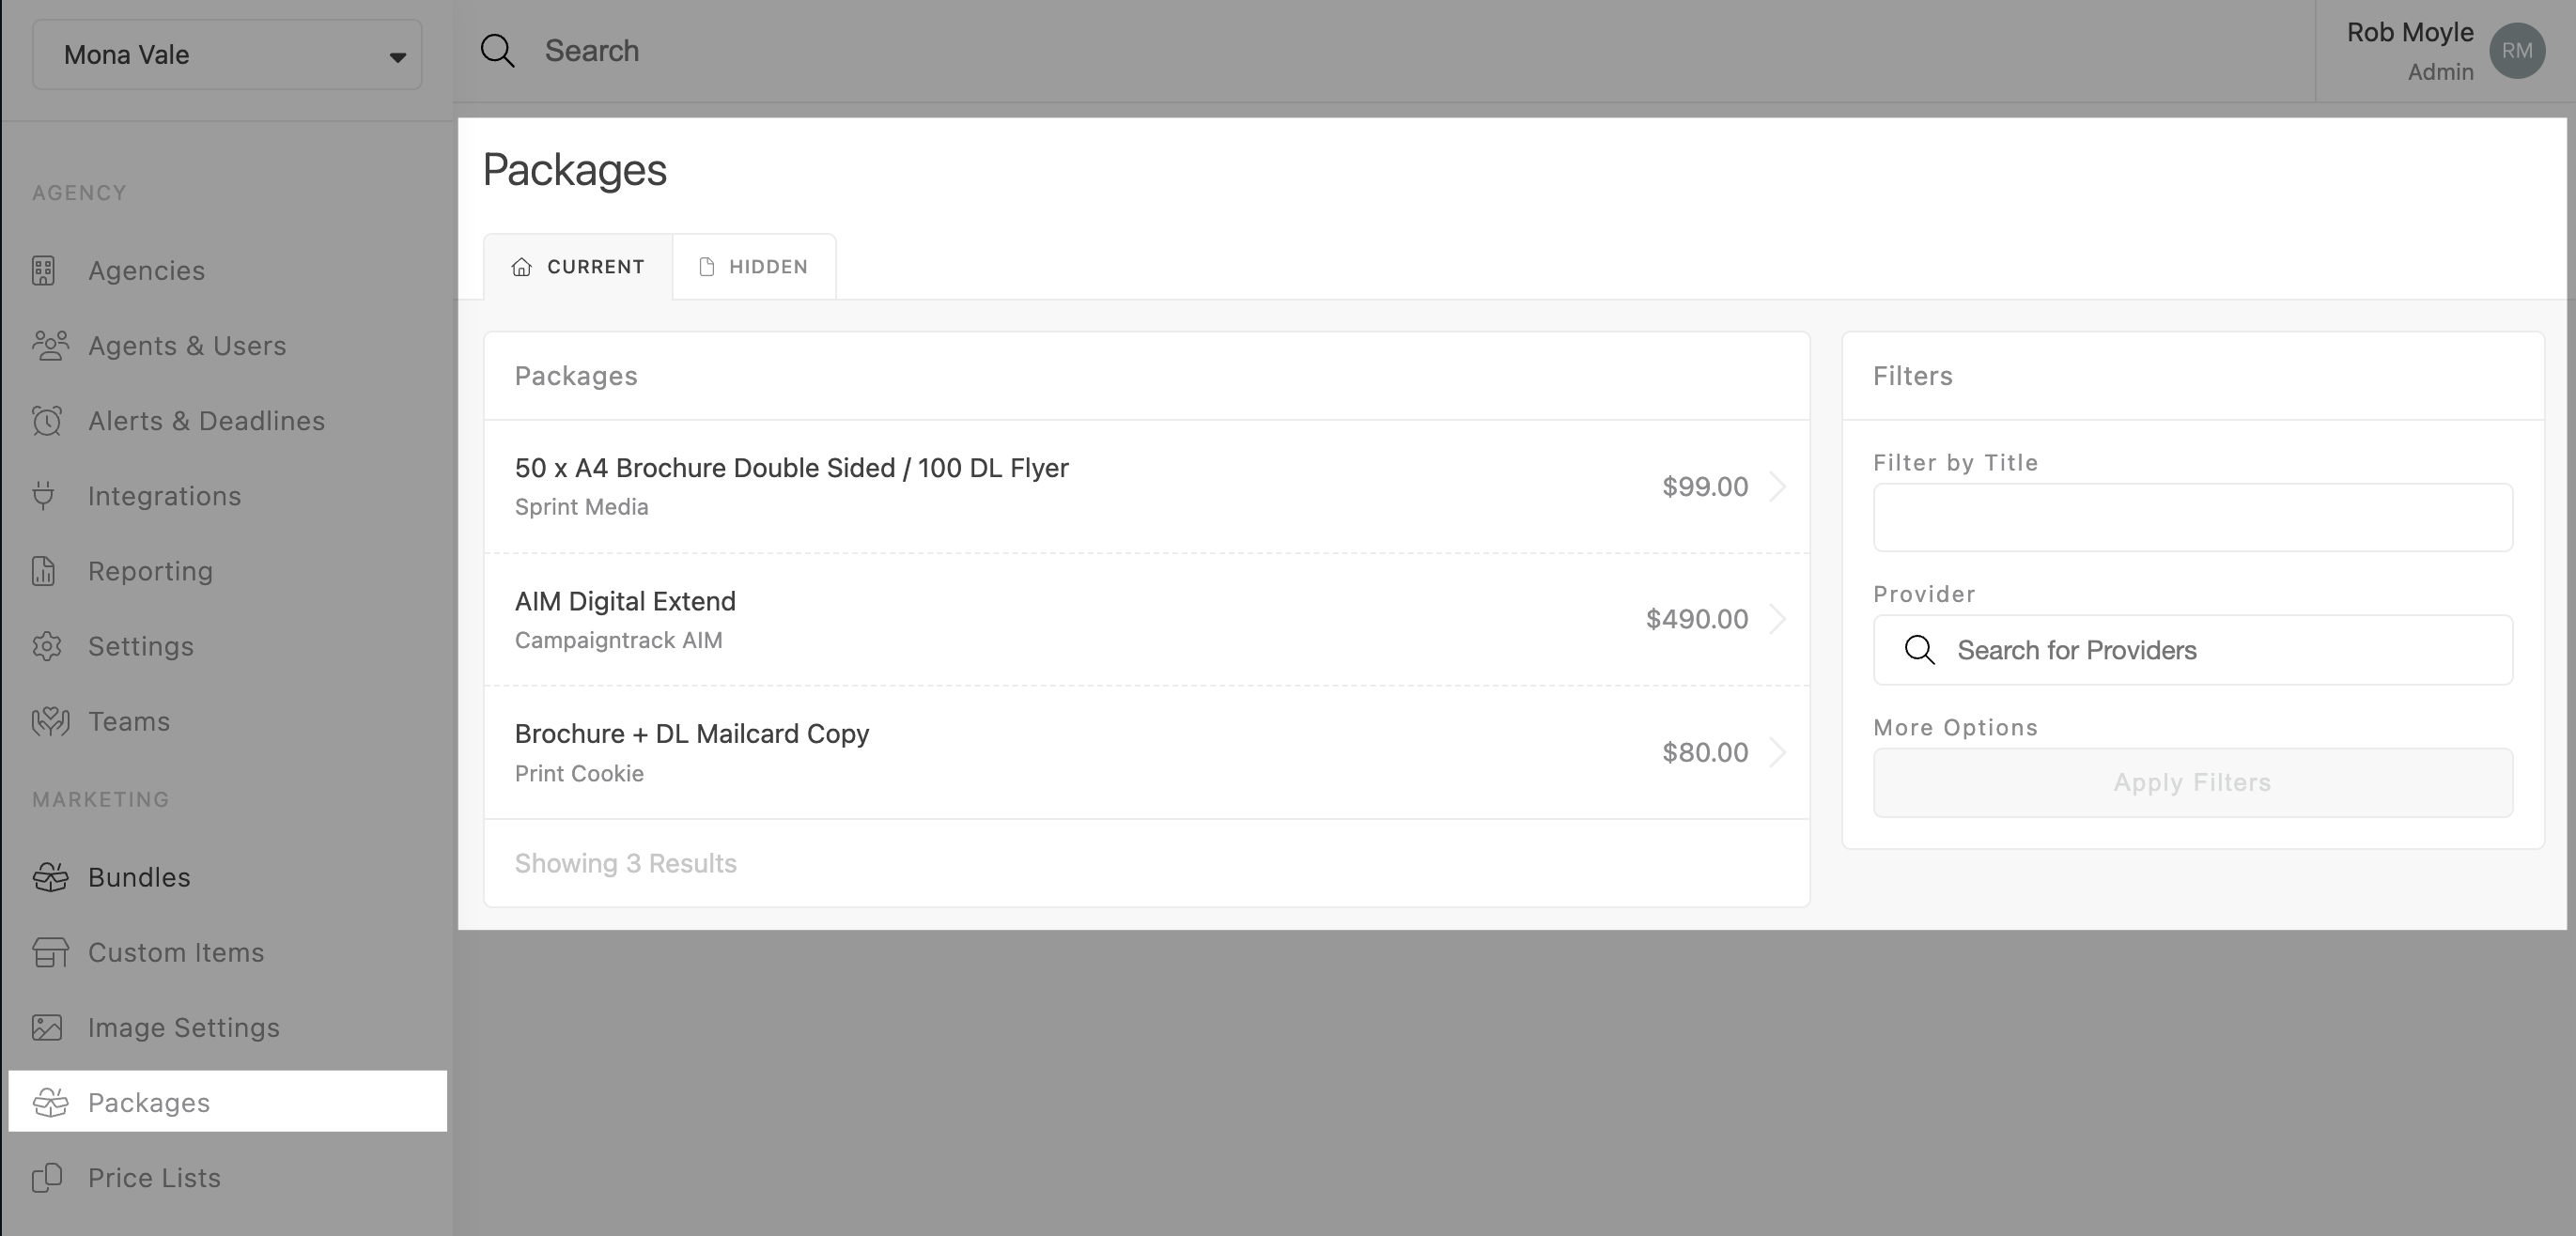Click the Integrations plug icon
The height and width of the screenshot is (1236, 2576).
[x=43, y=496]
